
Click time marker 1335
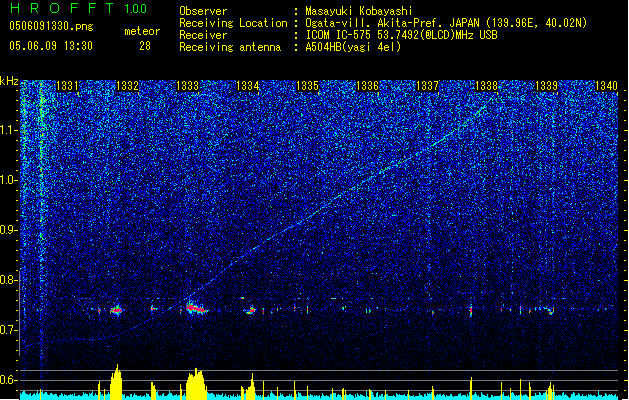click(307, 86)
